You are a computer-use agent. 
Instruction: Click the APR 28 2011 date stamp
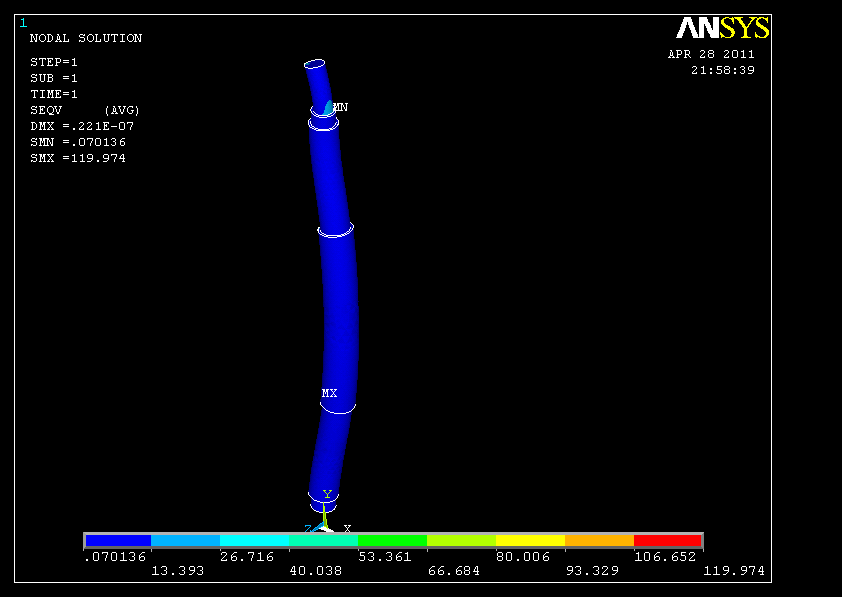[x=711, y=55]
